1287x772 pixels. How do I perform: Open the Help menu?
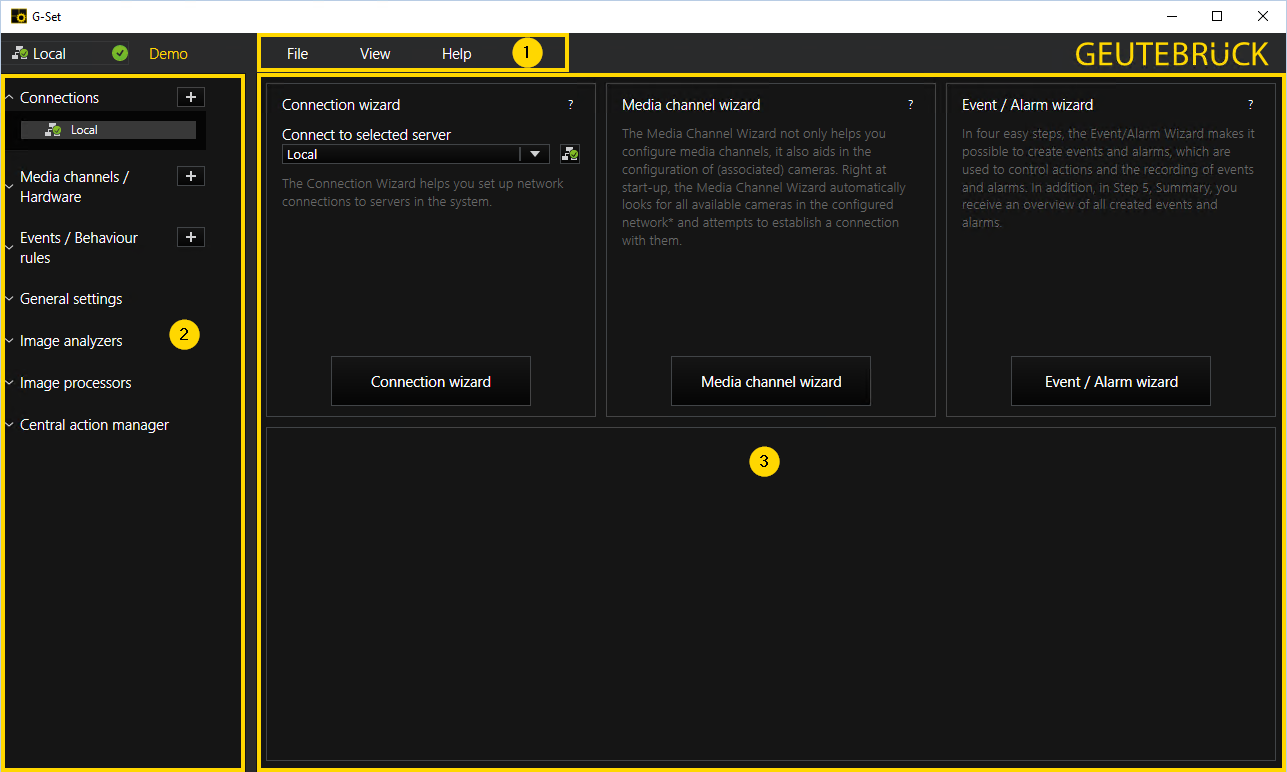[456, 54]
